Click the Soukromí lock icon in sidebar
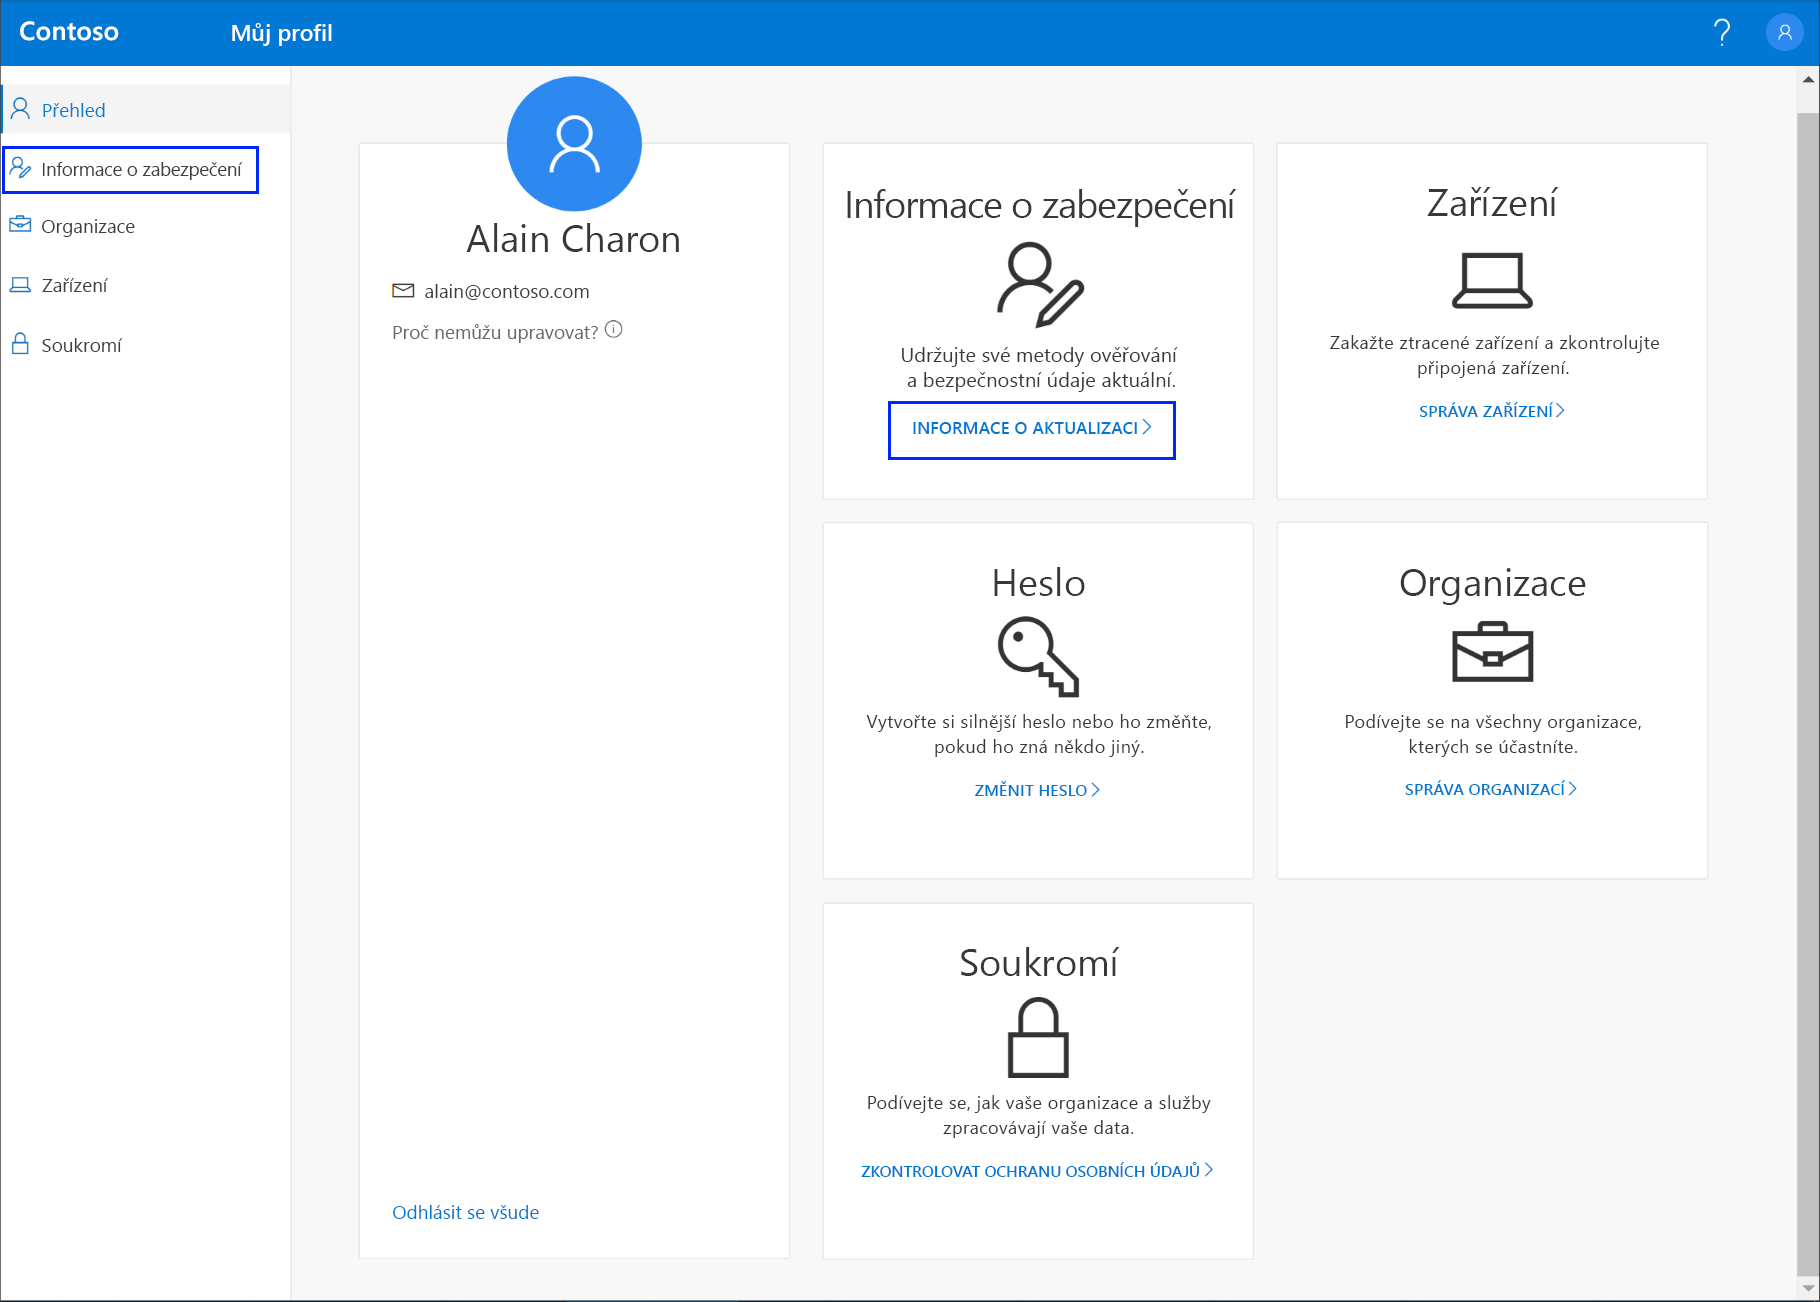The height and width of the screenshot is (1302, 1820). 20,344
